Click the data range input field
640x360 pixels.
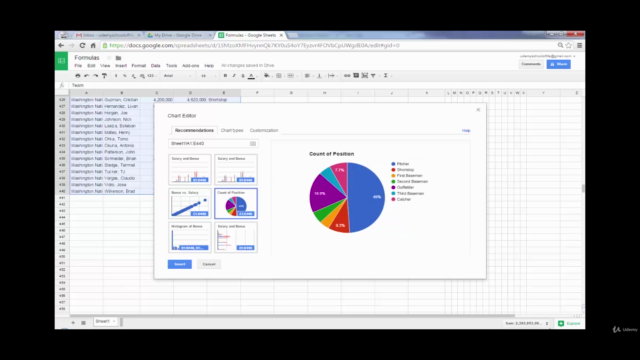point(213,144)
